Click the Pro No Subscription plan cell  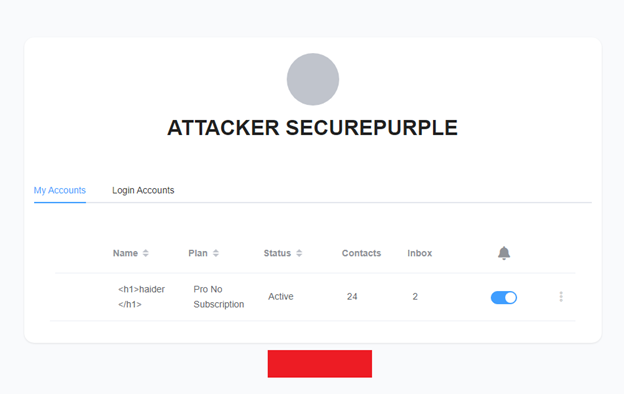[x=218, y=296]
